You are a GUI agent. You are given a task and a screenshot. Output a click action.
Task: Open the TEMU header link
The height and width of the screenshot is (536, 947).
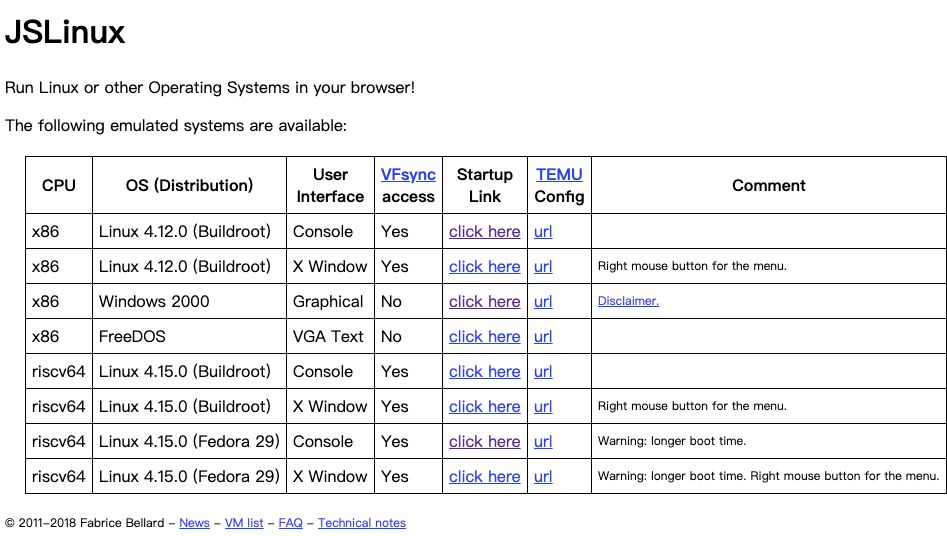558,174
